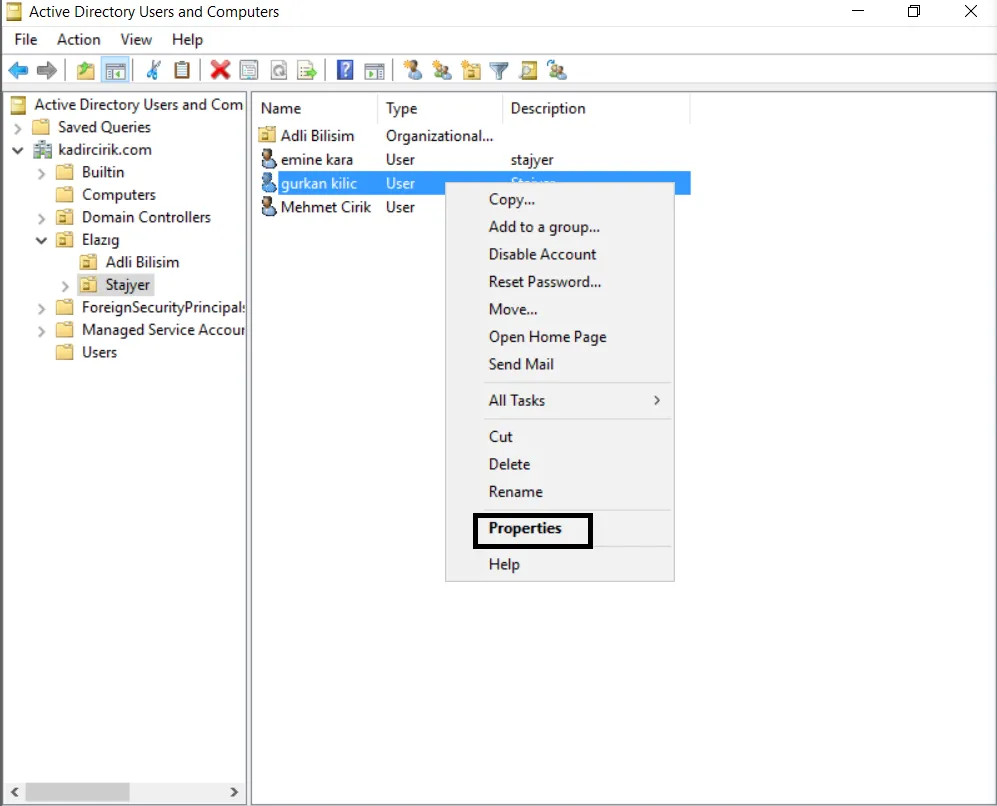Expand the Saved Queries node

coord(18,128)
